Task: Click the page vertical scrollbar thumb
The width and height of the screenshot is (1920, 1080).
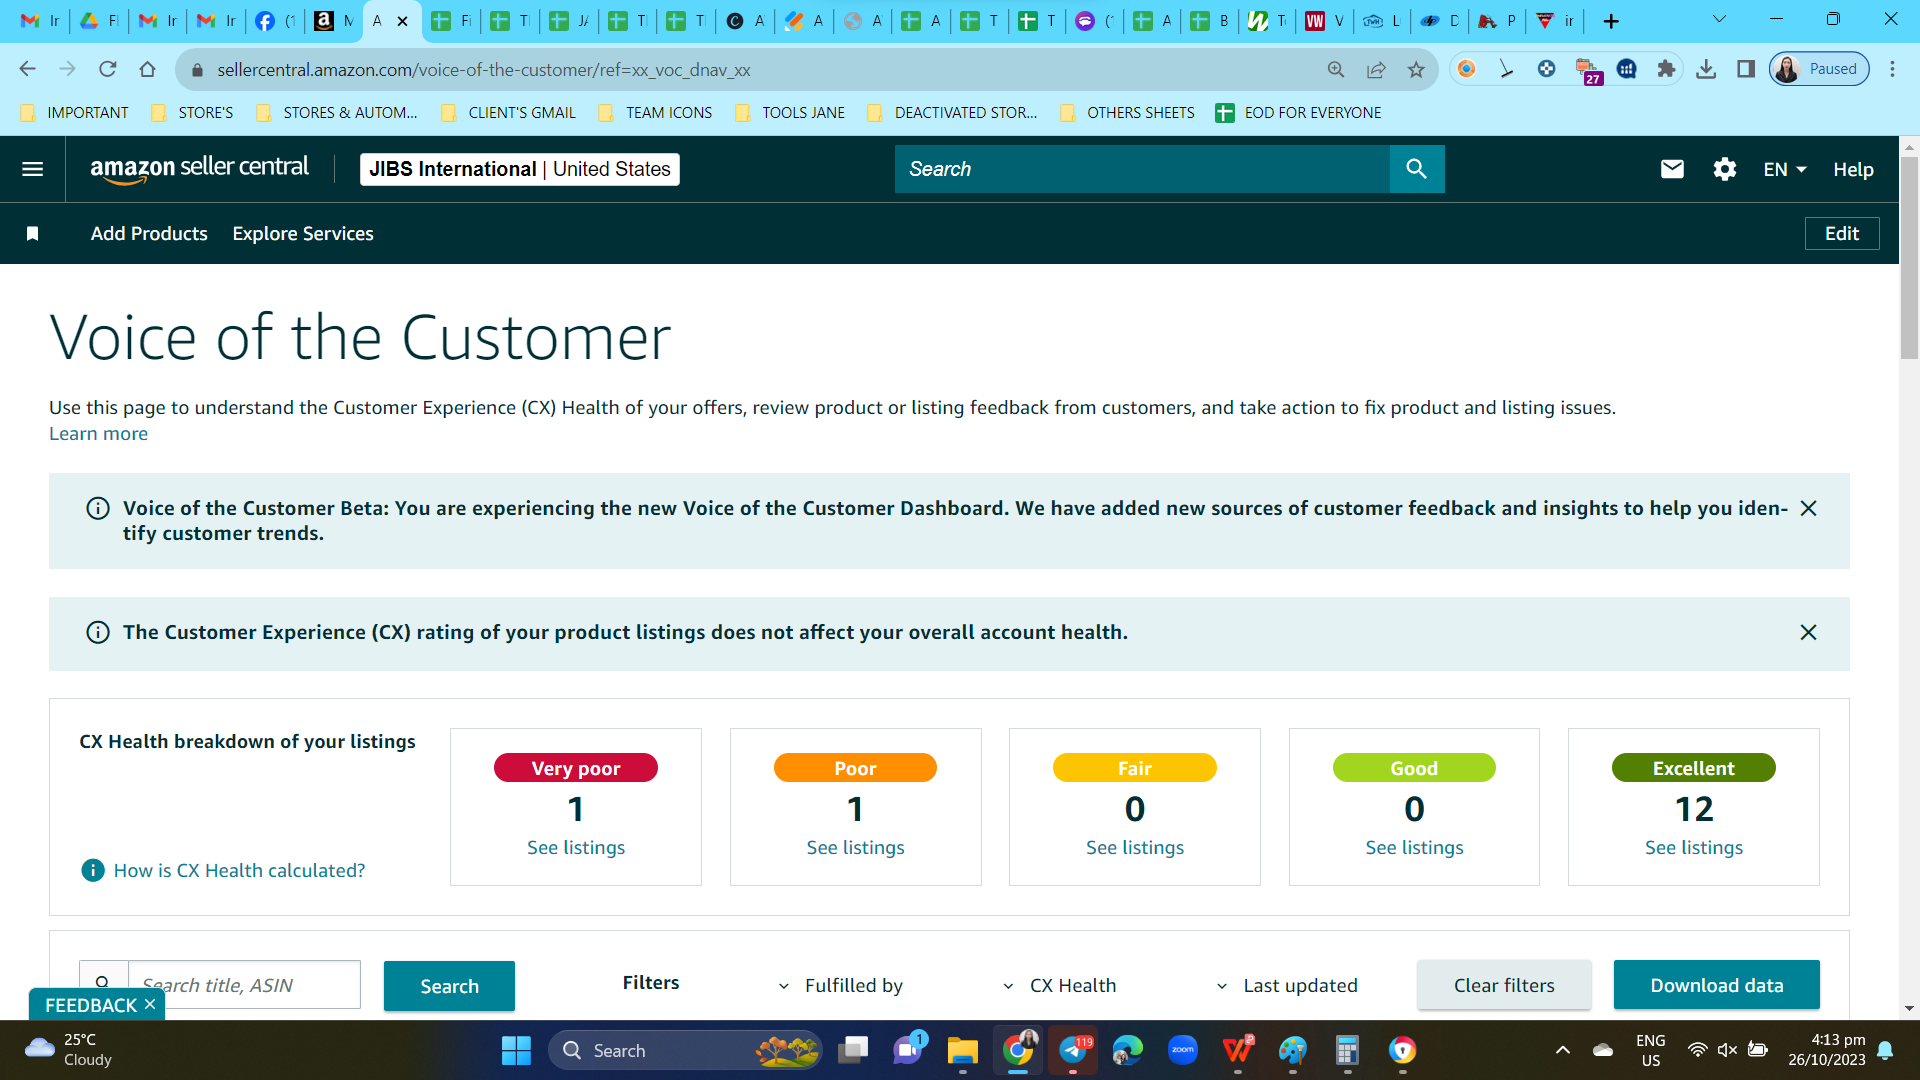Action: pyautogui.click(x=1910, y=258)
